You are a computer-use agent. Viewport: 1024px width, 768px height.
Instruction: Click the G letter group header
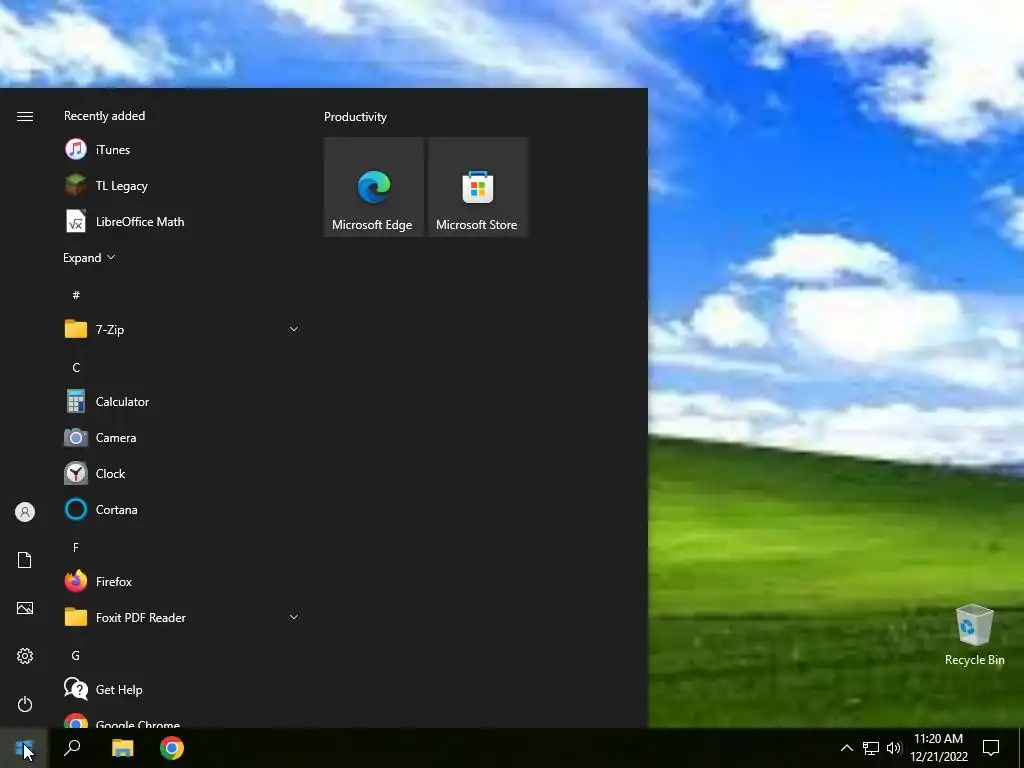(76, 656)
